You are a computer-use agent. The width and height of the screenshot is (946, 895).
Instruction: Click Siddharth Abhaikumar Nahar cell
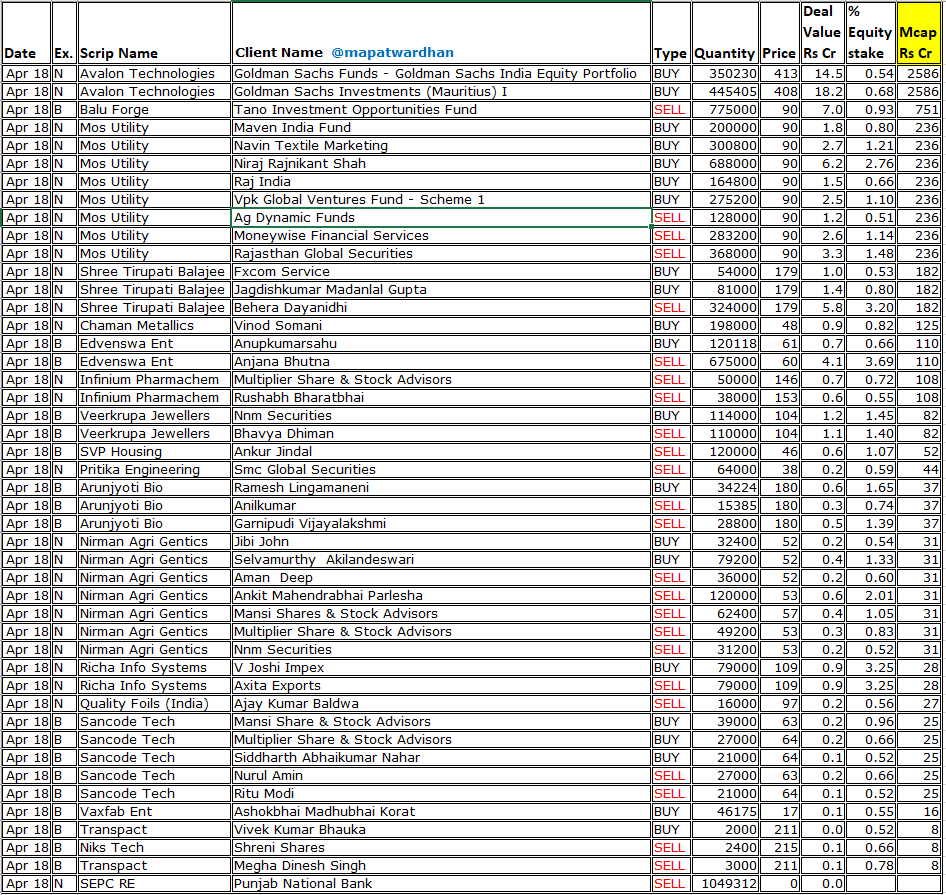point(441,757)
